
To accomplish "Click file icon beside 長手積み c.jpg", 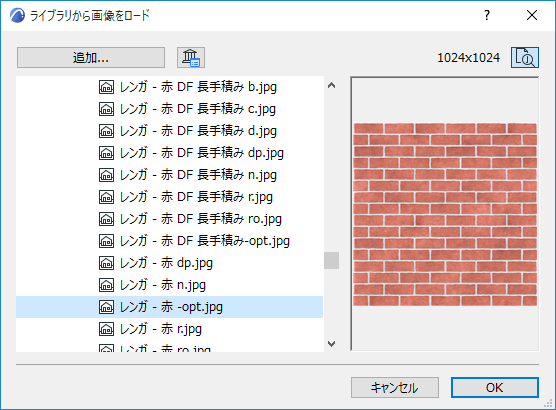I will (x=106, y=109).
